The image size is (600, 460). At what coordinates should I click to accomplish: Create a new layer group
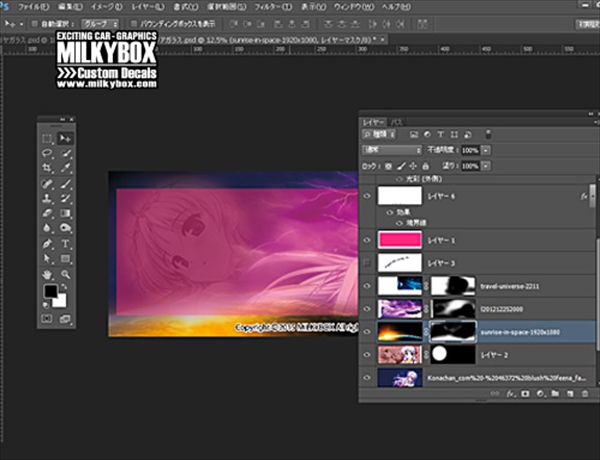[x=555, y=393]
